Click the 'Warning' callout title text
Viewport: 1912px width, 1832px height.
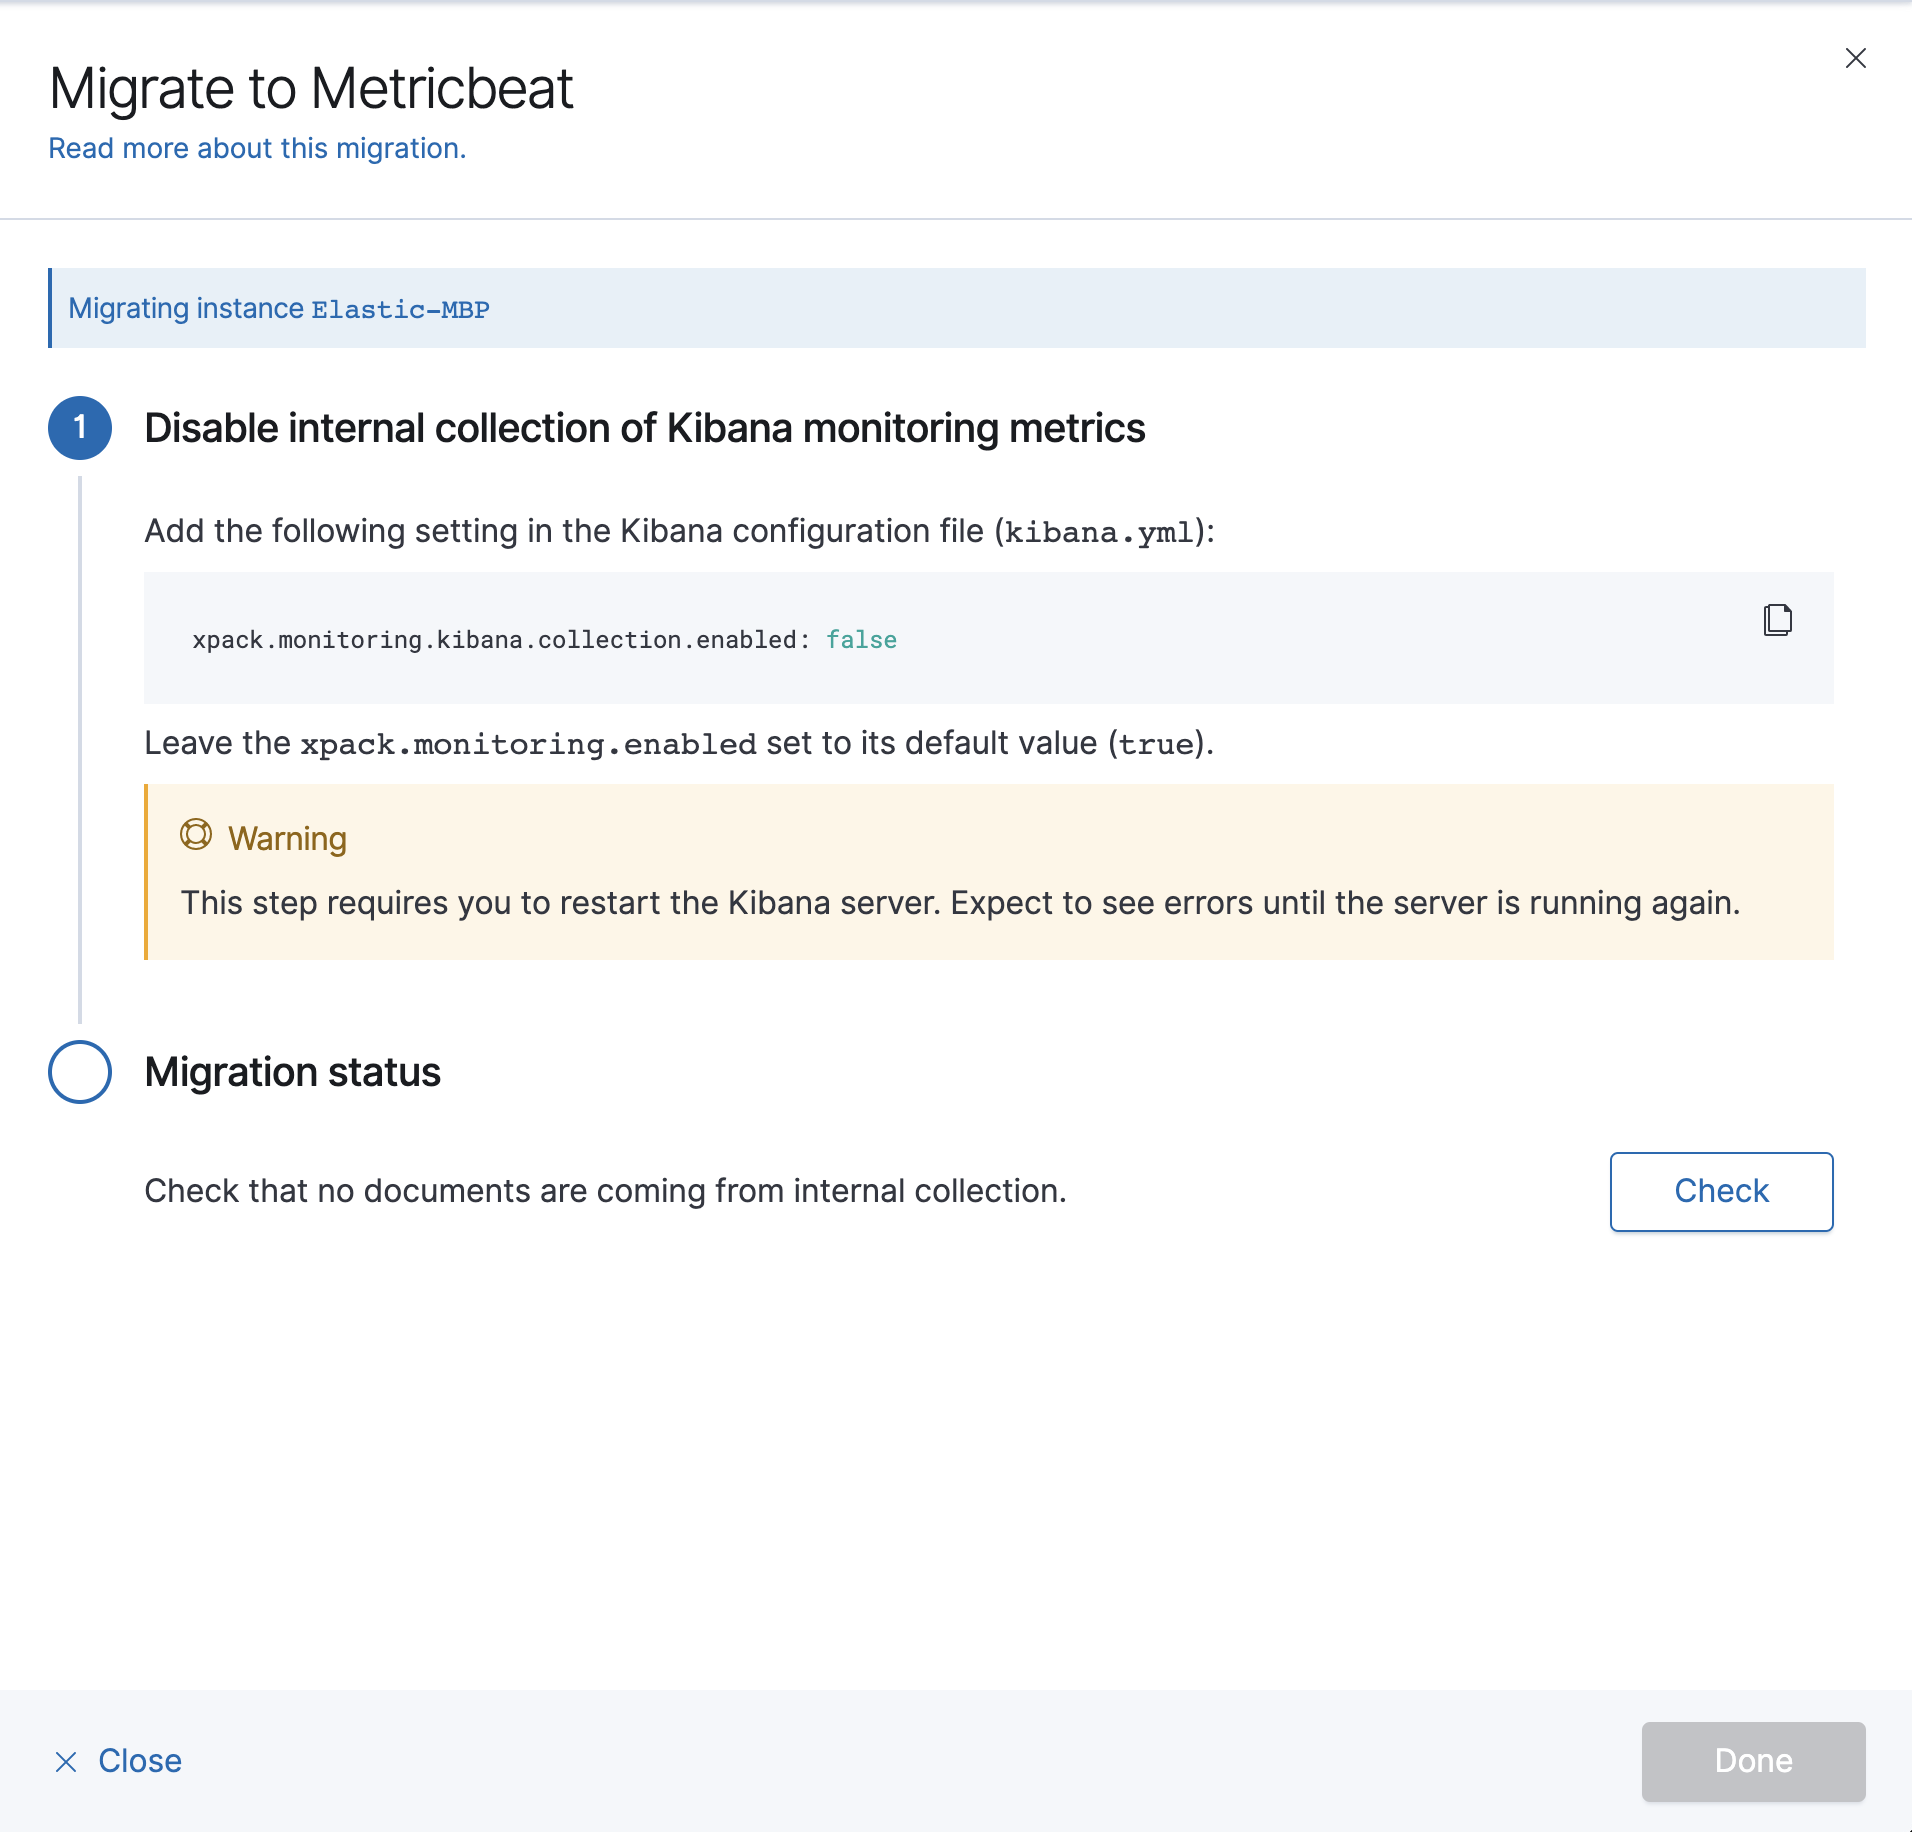pos(287,838)
